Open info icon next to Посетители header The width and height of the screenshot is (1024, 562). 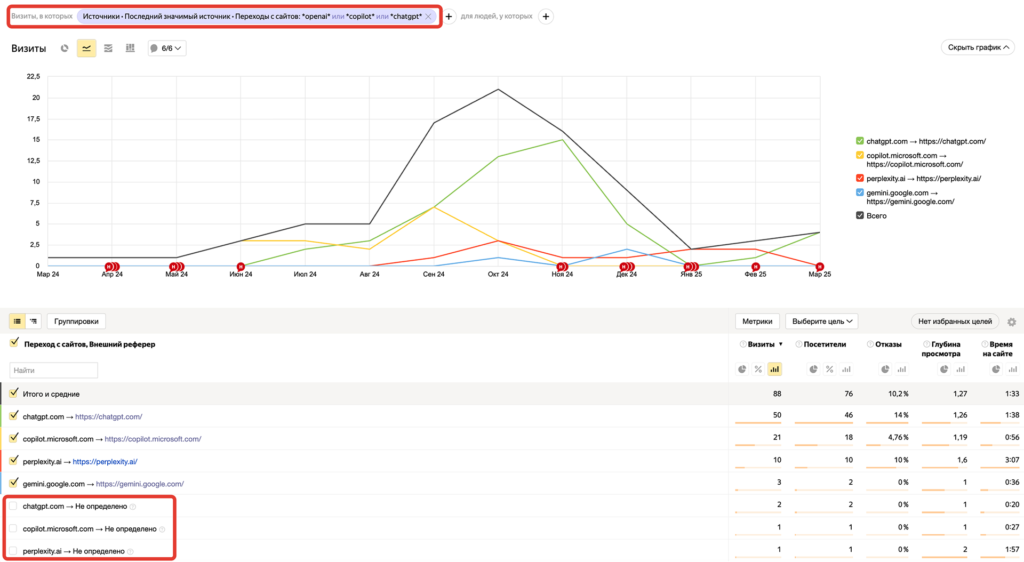pos(799,344)
